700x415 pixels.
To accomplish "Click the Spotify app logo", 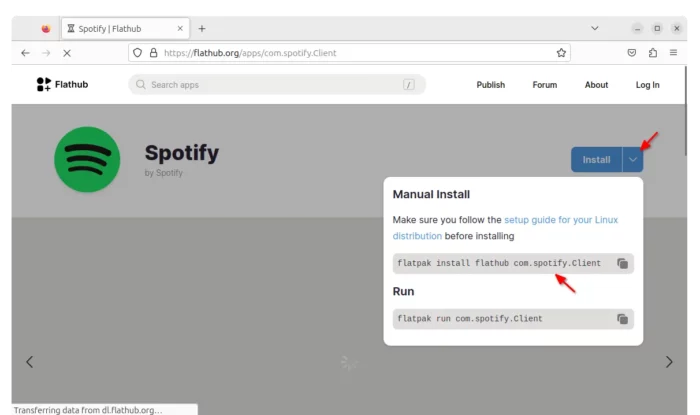I will pyautogui.click(x=87, y=160).
